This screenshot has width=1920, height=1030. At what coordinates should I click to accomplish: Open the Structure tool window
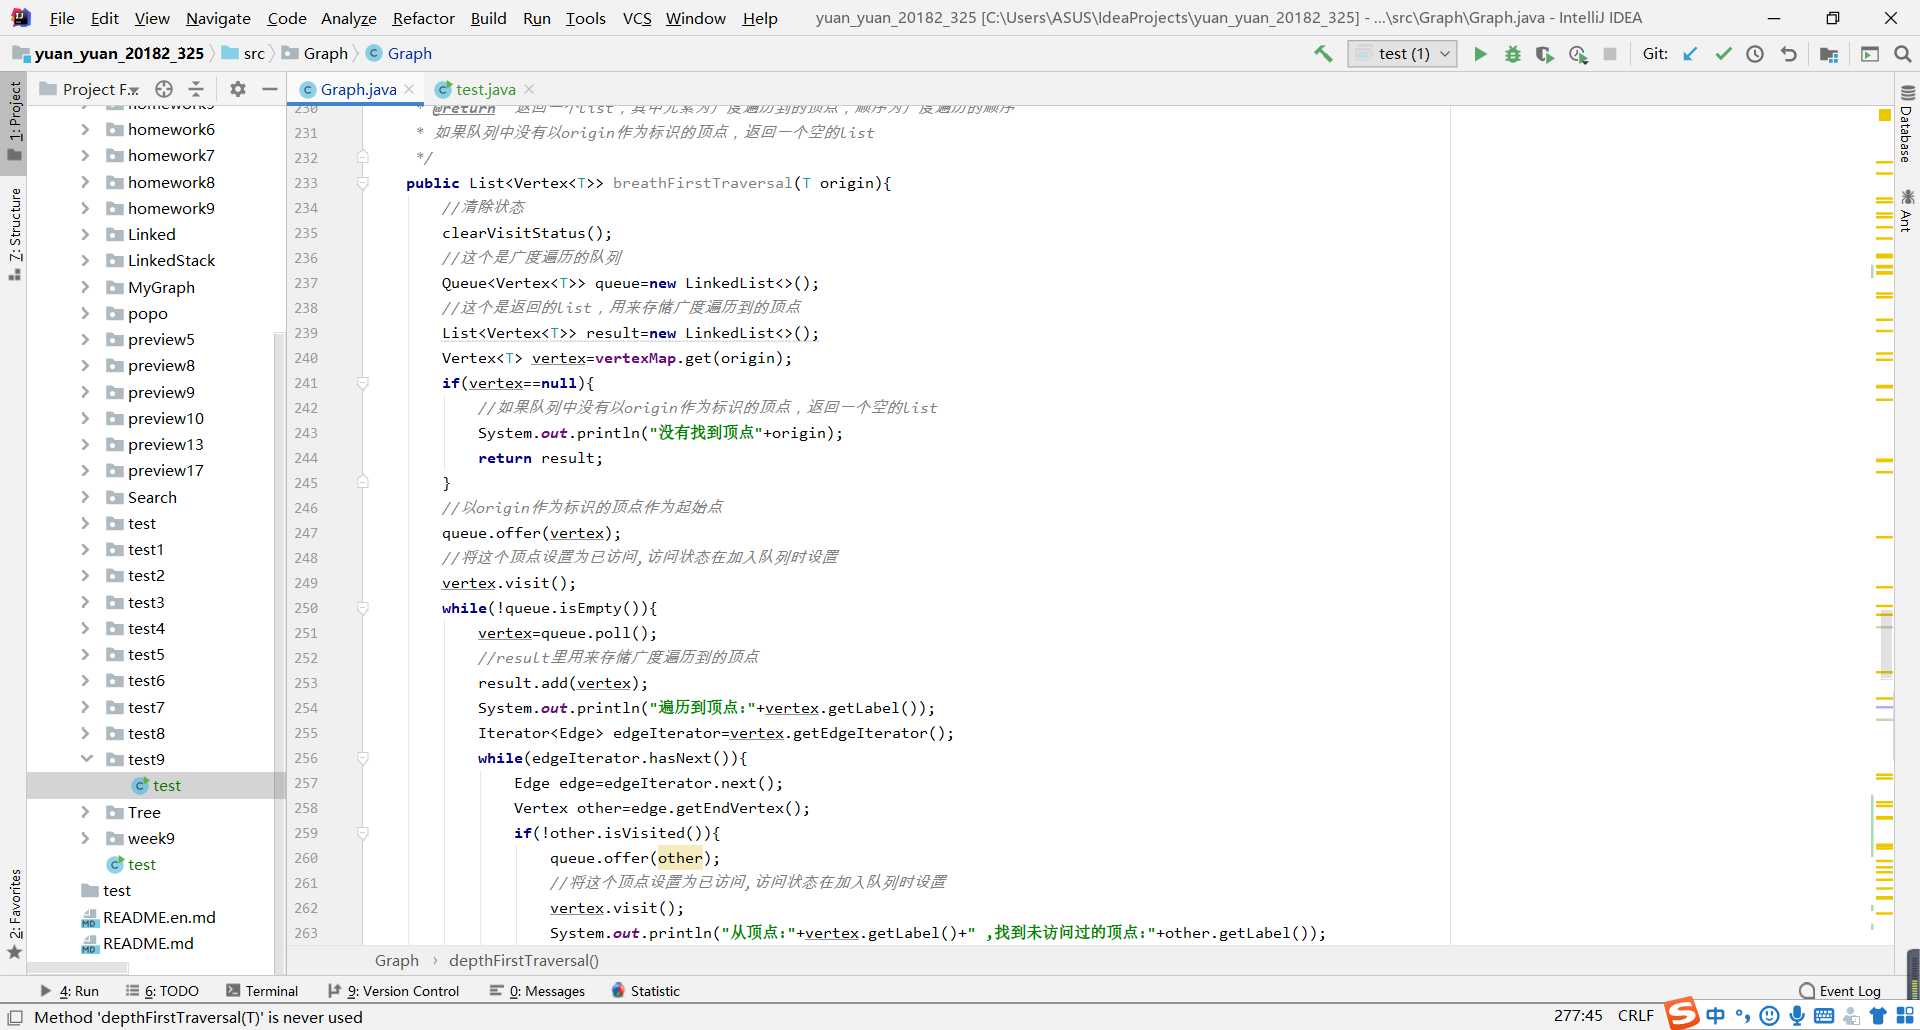(14, 233)
